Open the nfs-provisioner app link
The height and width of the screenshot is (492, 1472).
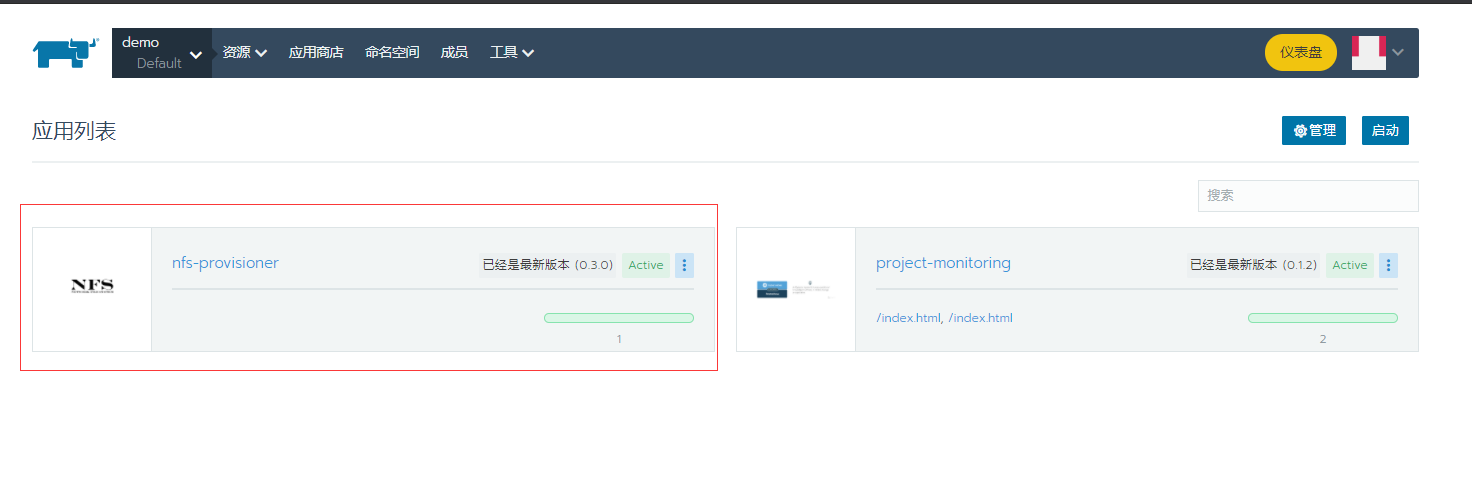[x=225, y=263]
